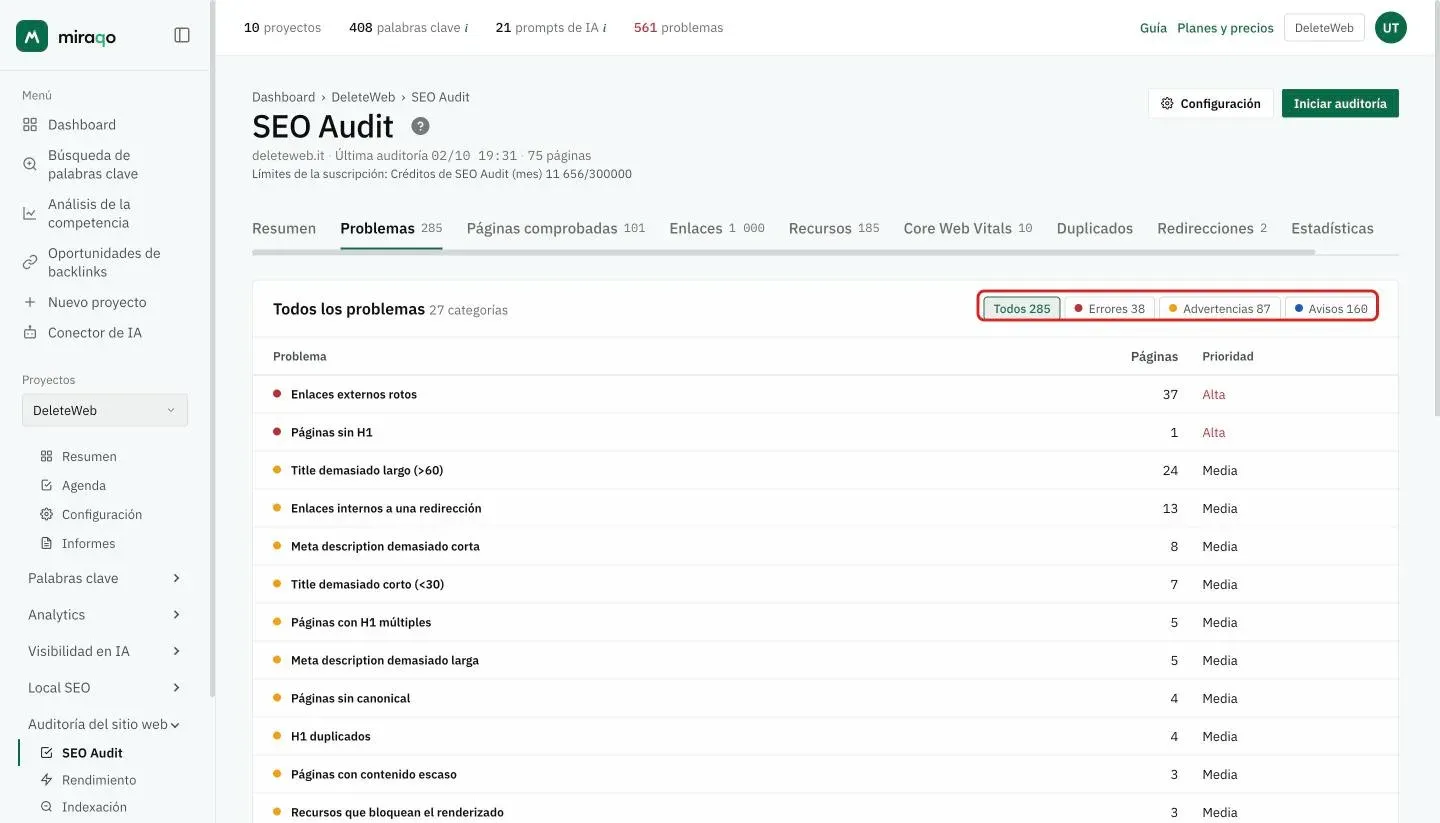Click the help question mark beside SEO Audit

pos(421,126)
